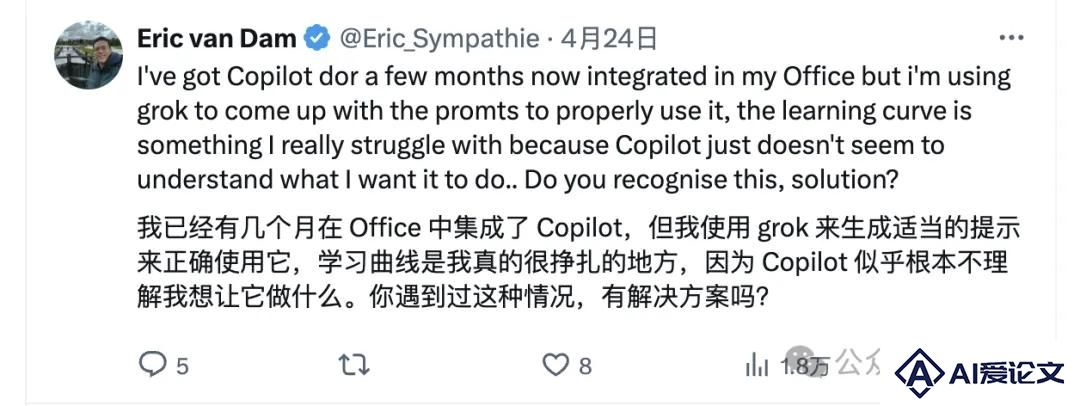This screenshot has width=1080, height=406.
Task: Open the three-dot more options menu
Action: [1012, 39]
